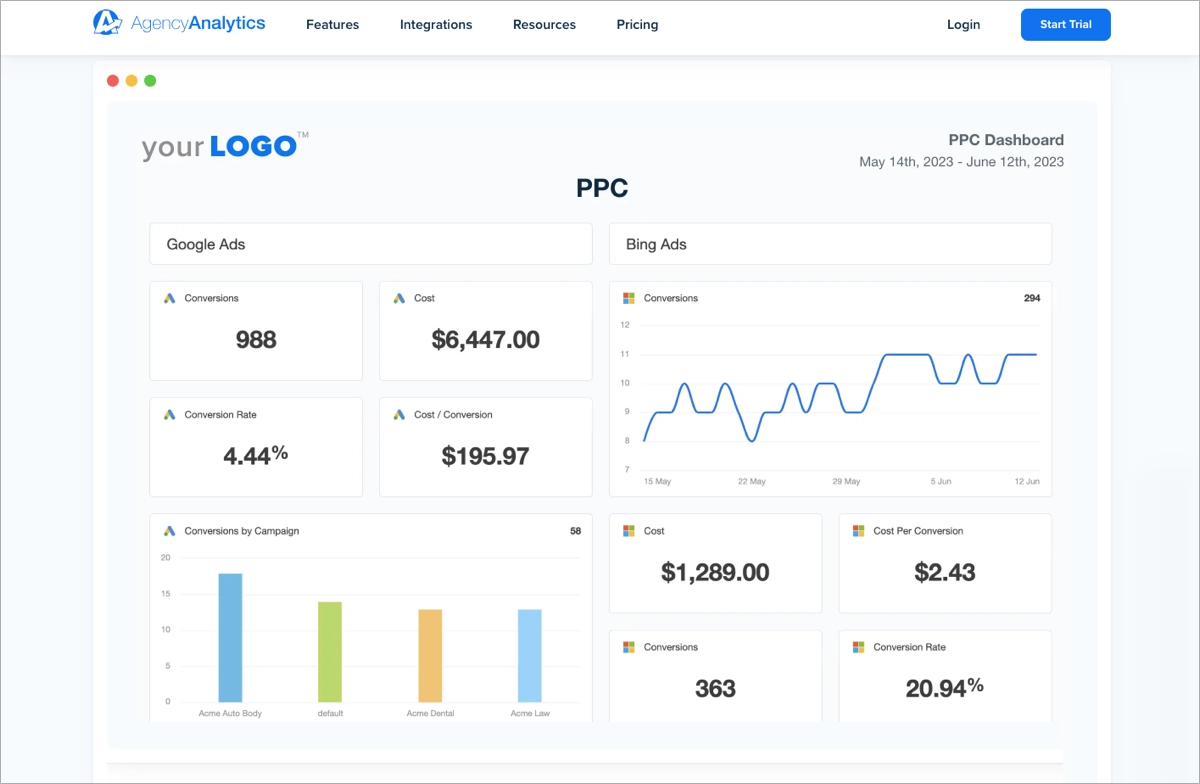The width and height of the screenshot is (1200, 784).
Task: Click the Microsoft icon on the 363 Conversions widget
Action: [x=630, y=646]
